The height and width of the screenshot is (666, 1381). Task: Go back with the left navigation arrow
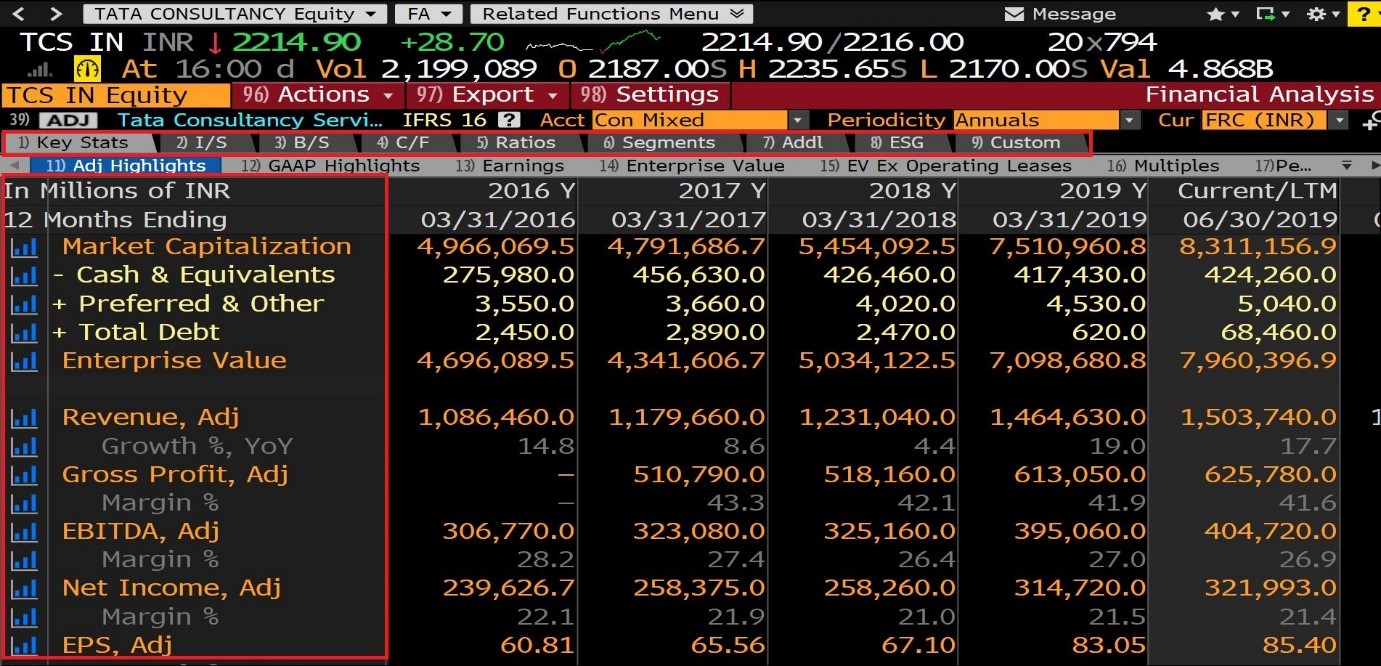pyautogui.click(x=21, y=14)
